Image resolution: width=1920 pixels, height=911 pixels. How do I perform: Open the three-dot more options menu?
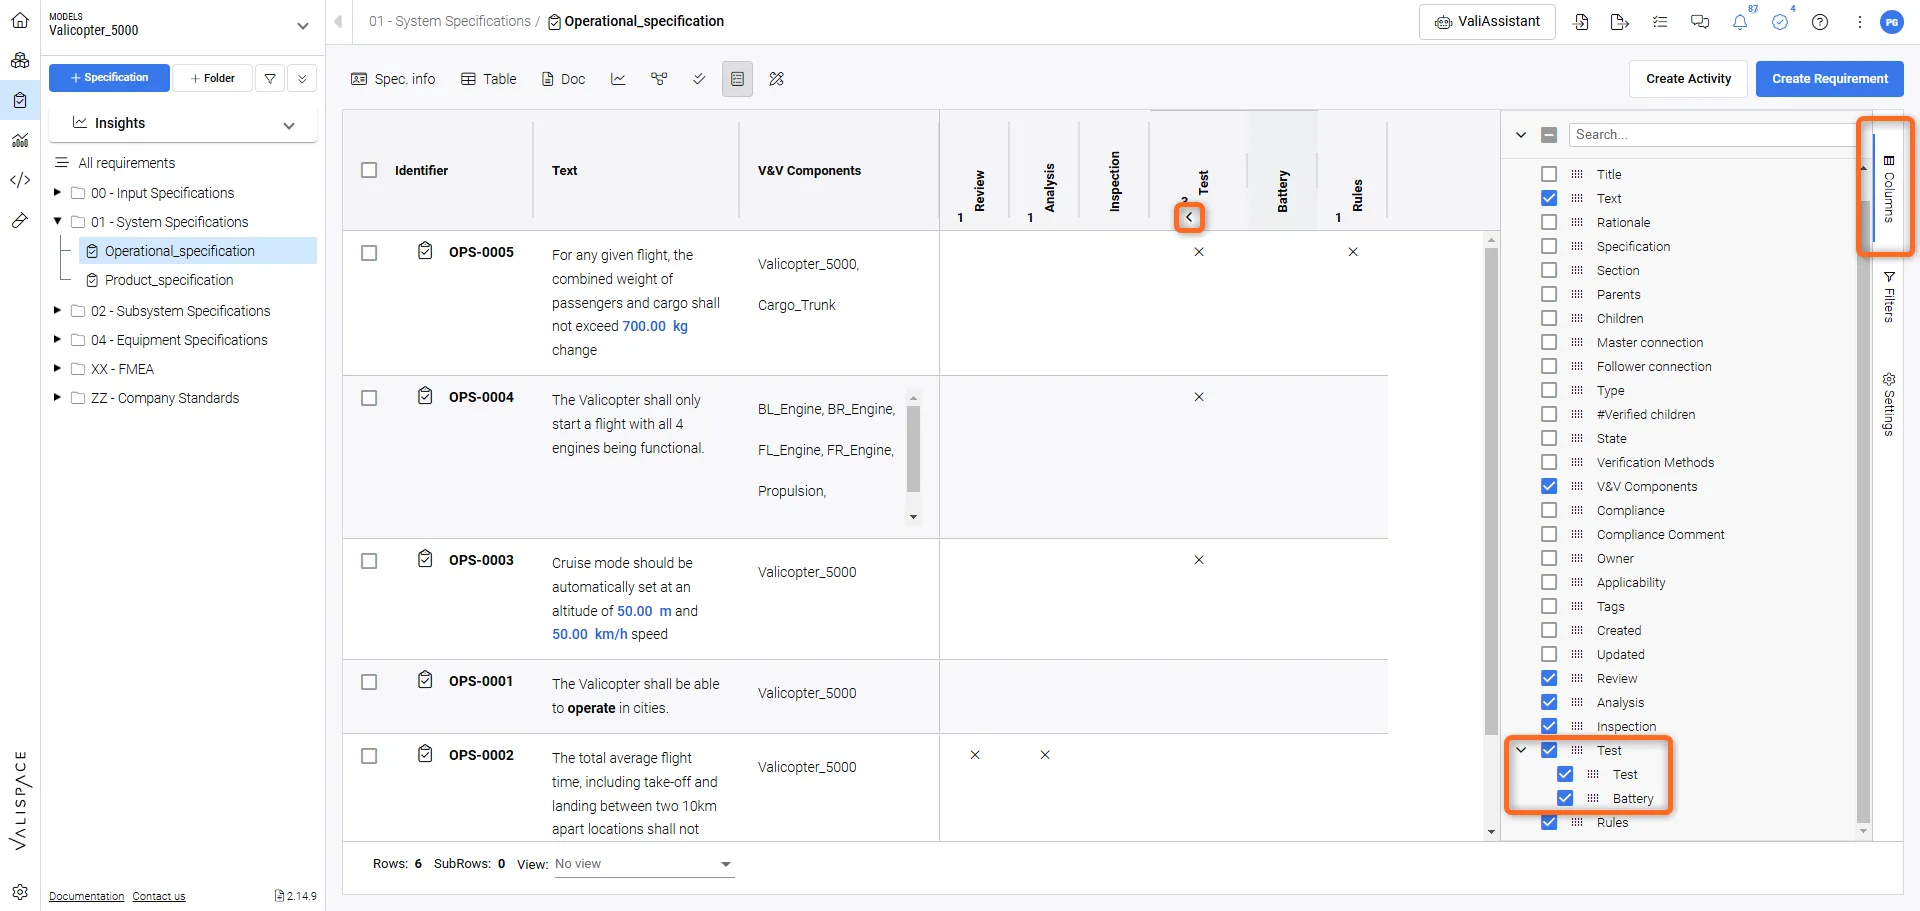click(x=1860, y=22)
